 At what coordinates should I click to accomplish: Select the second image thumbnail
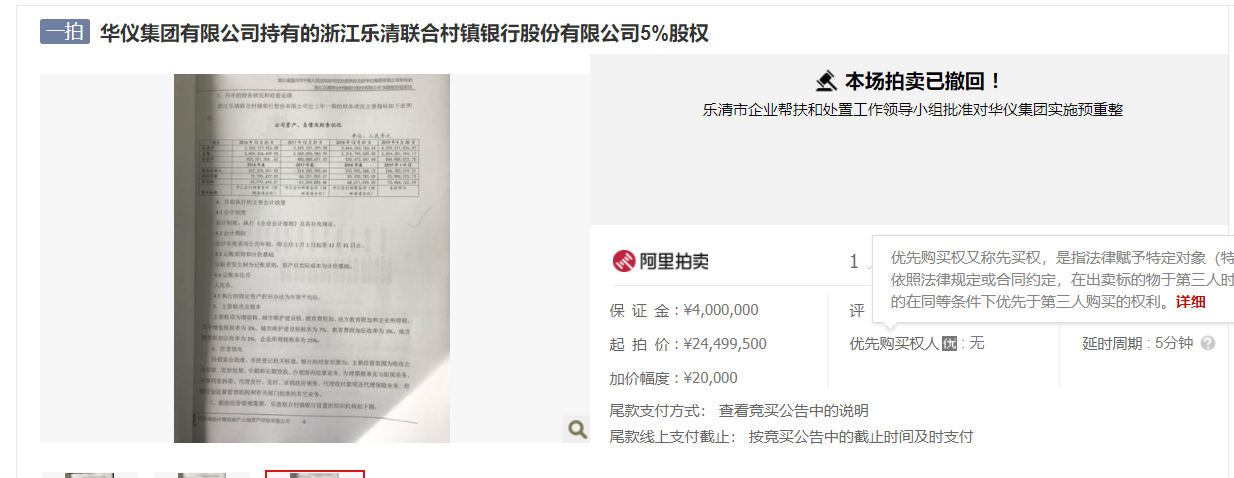click(x=202, y=475)
